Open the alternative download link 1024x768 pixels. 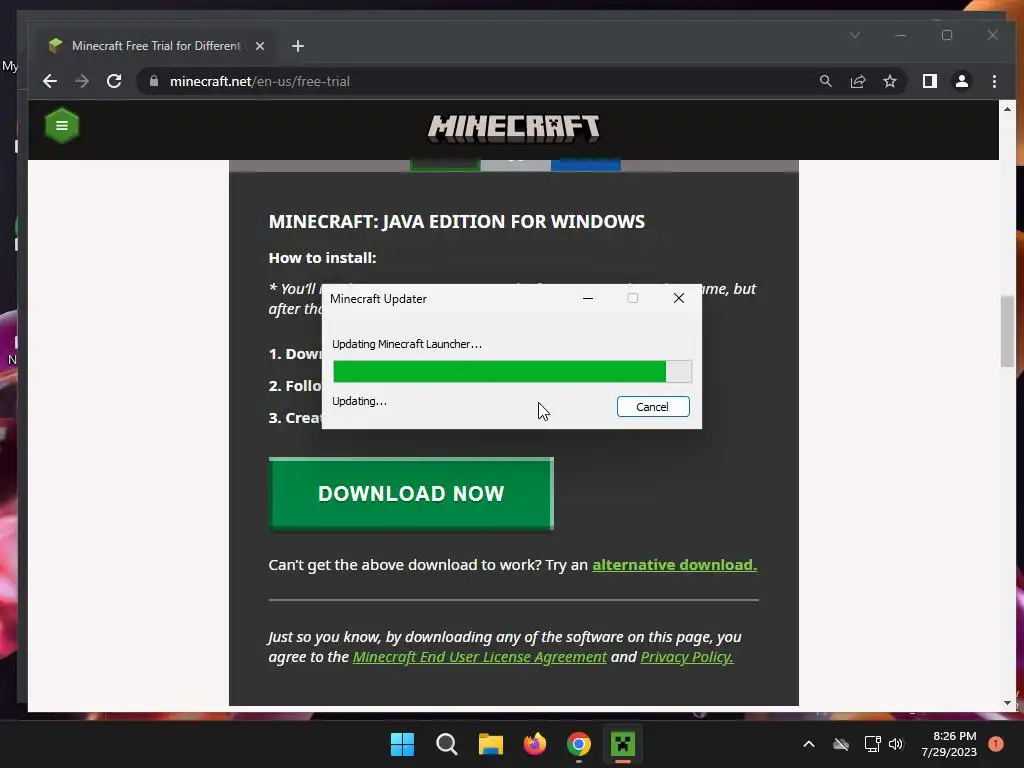click(x=675, y=565)
